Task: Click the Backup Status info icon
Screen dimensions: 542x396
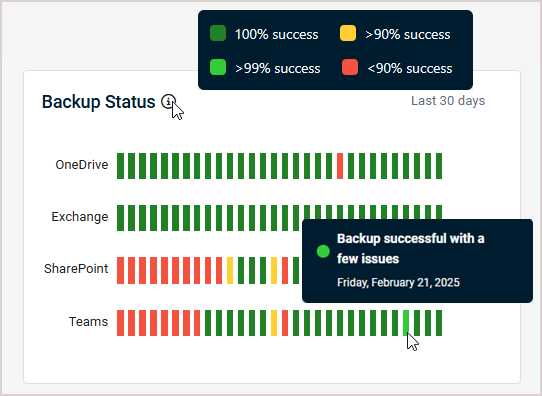Action: [x=168, y=102]
